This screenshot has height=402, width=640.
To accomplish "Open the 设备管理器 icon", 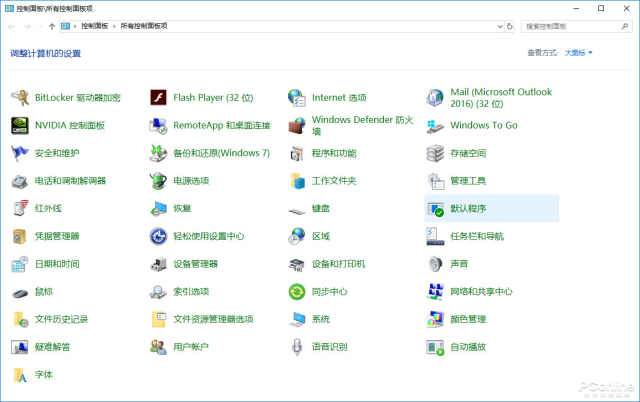I will click(158, 264).
